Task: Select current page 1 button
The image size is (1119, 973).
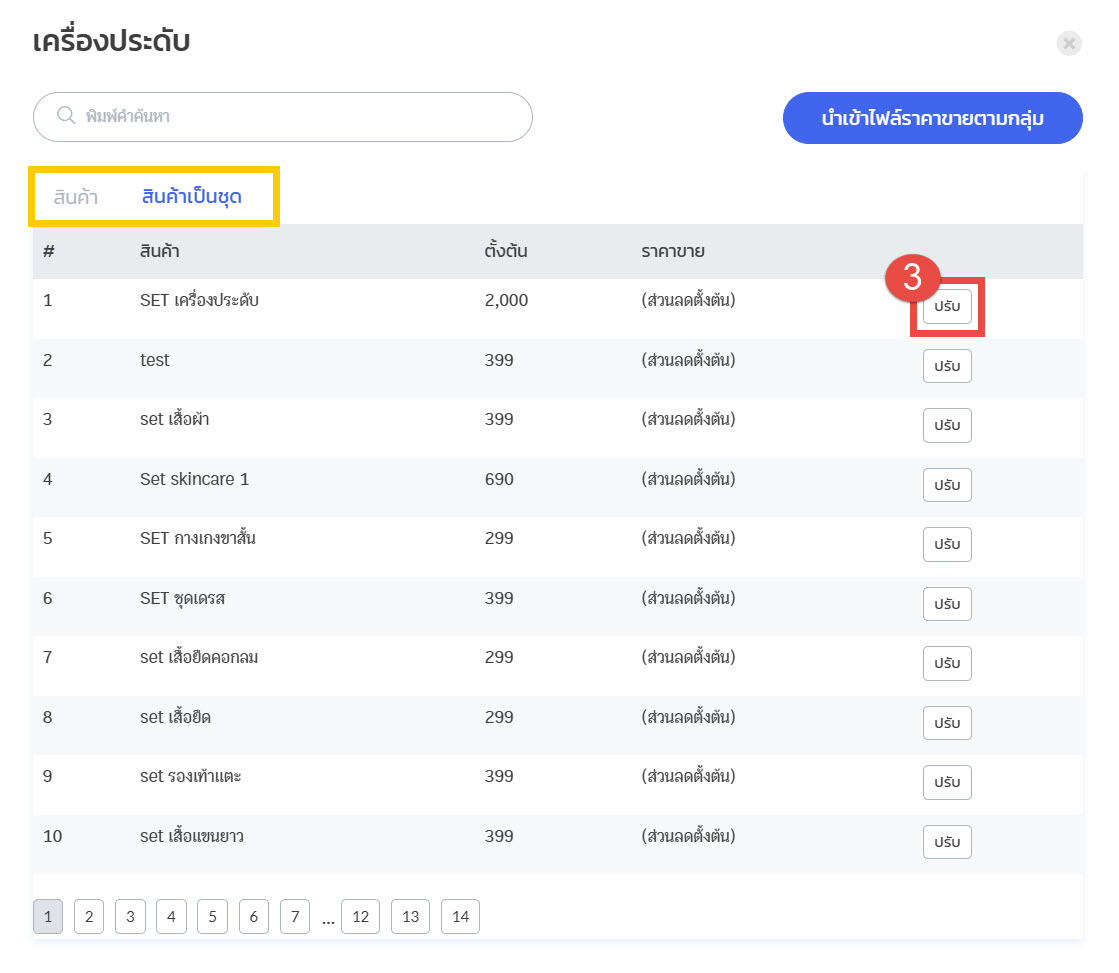Action: [48, 917]
